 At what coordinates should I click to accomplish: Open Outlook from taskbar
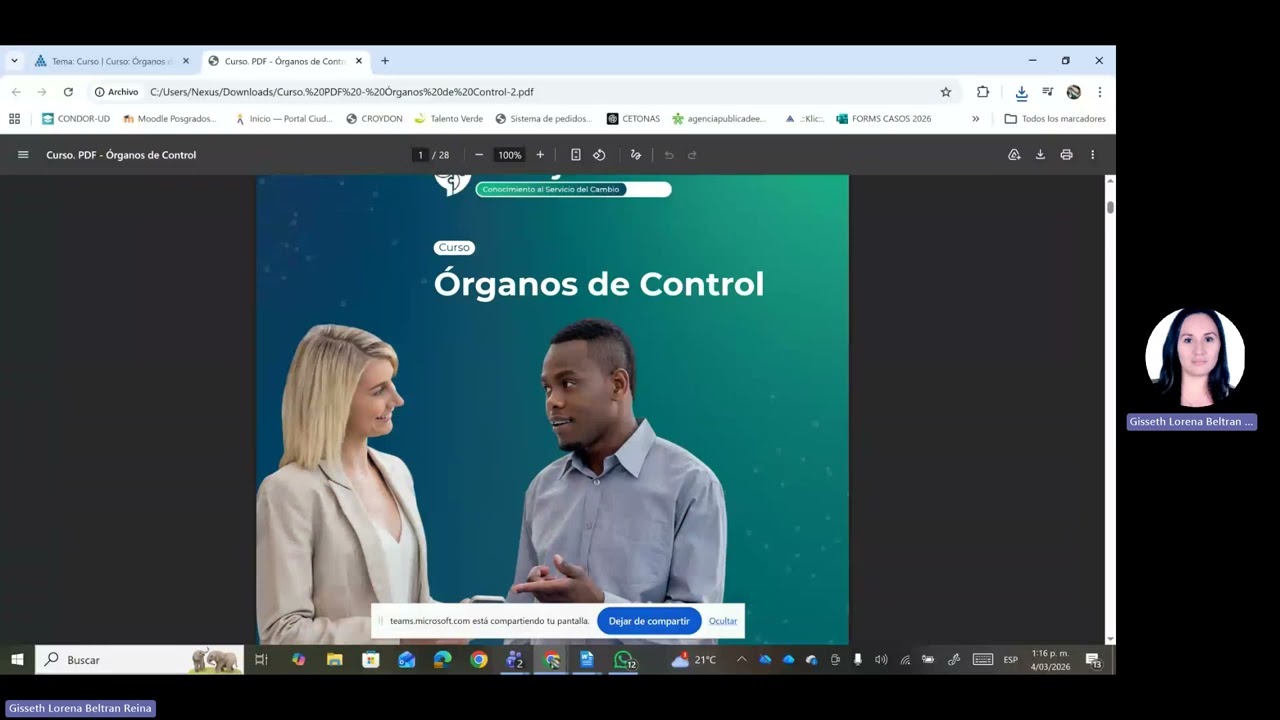click(x=407, y=660)
